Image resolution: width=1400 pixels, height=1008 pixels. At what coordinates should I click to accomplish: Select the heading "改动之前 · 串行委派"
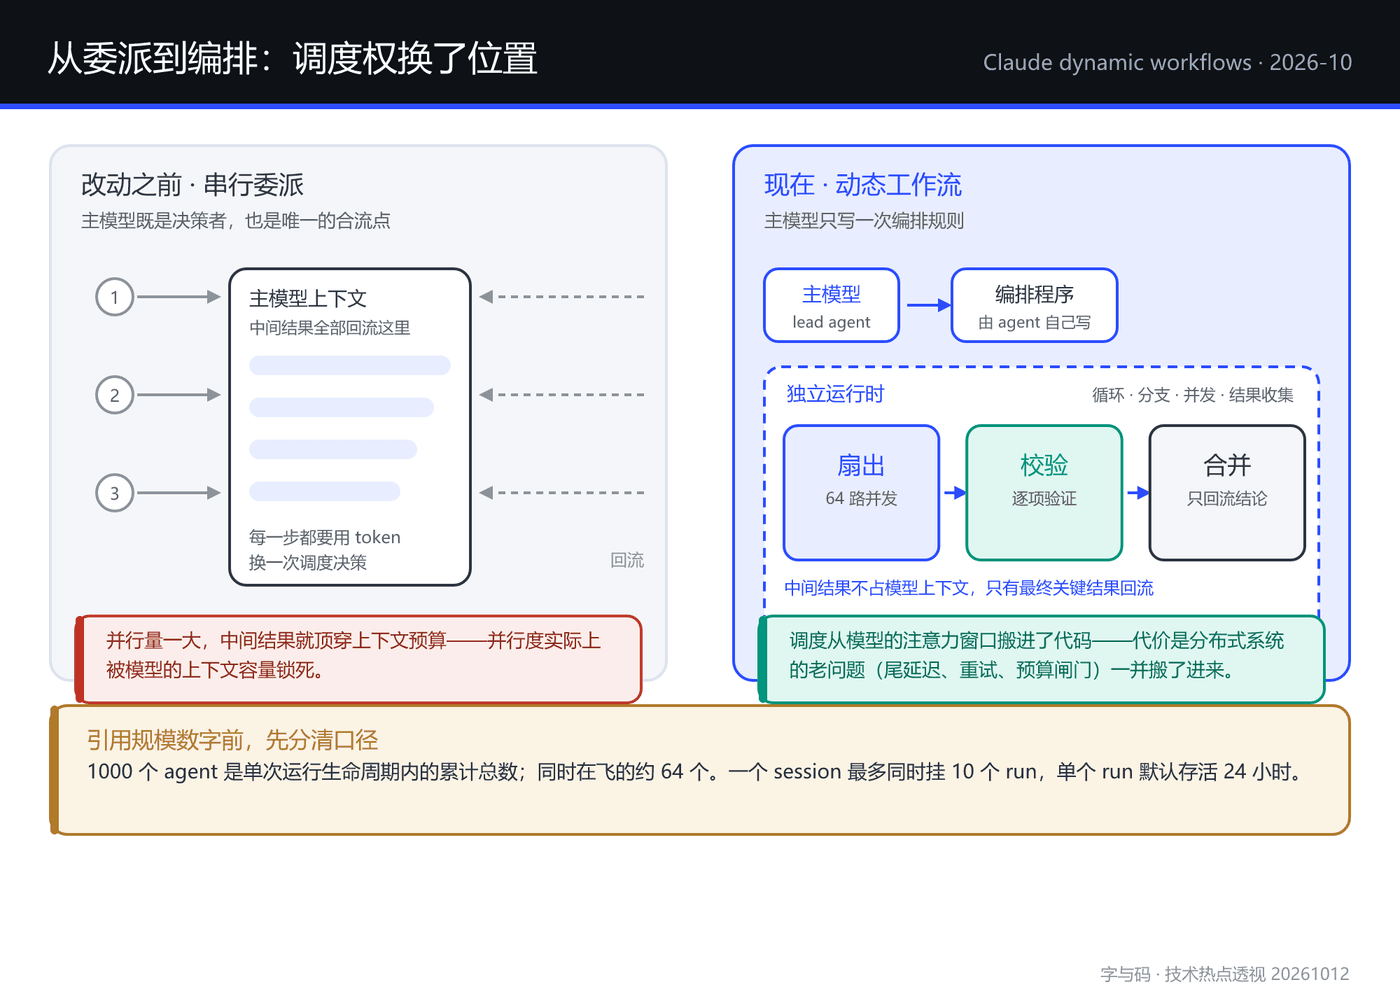(x=192, y=185)
